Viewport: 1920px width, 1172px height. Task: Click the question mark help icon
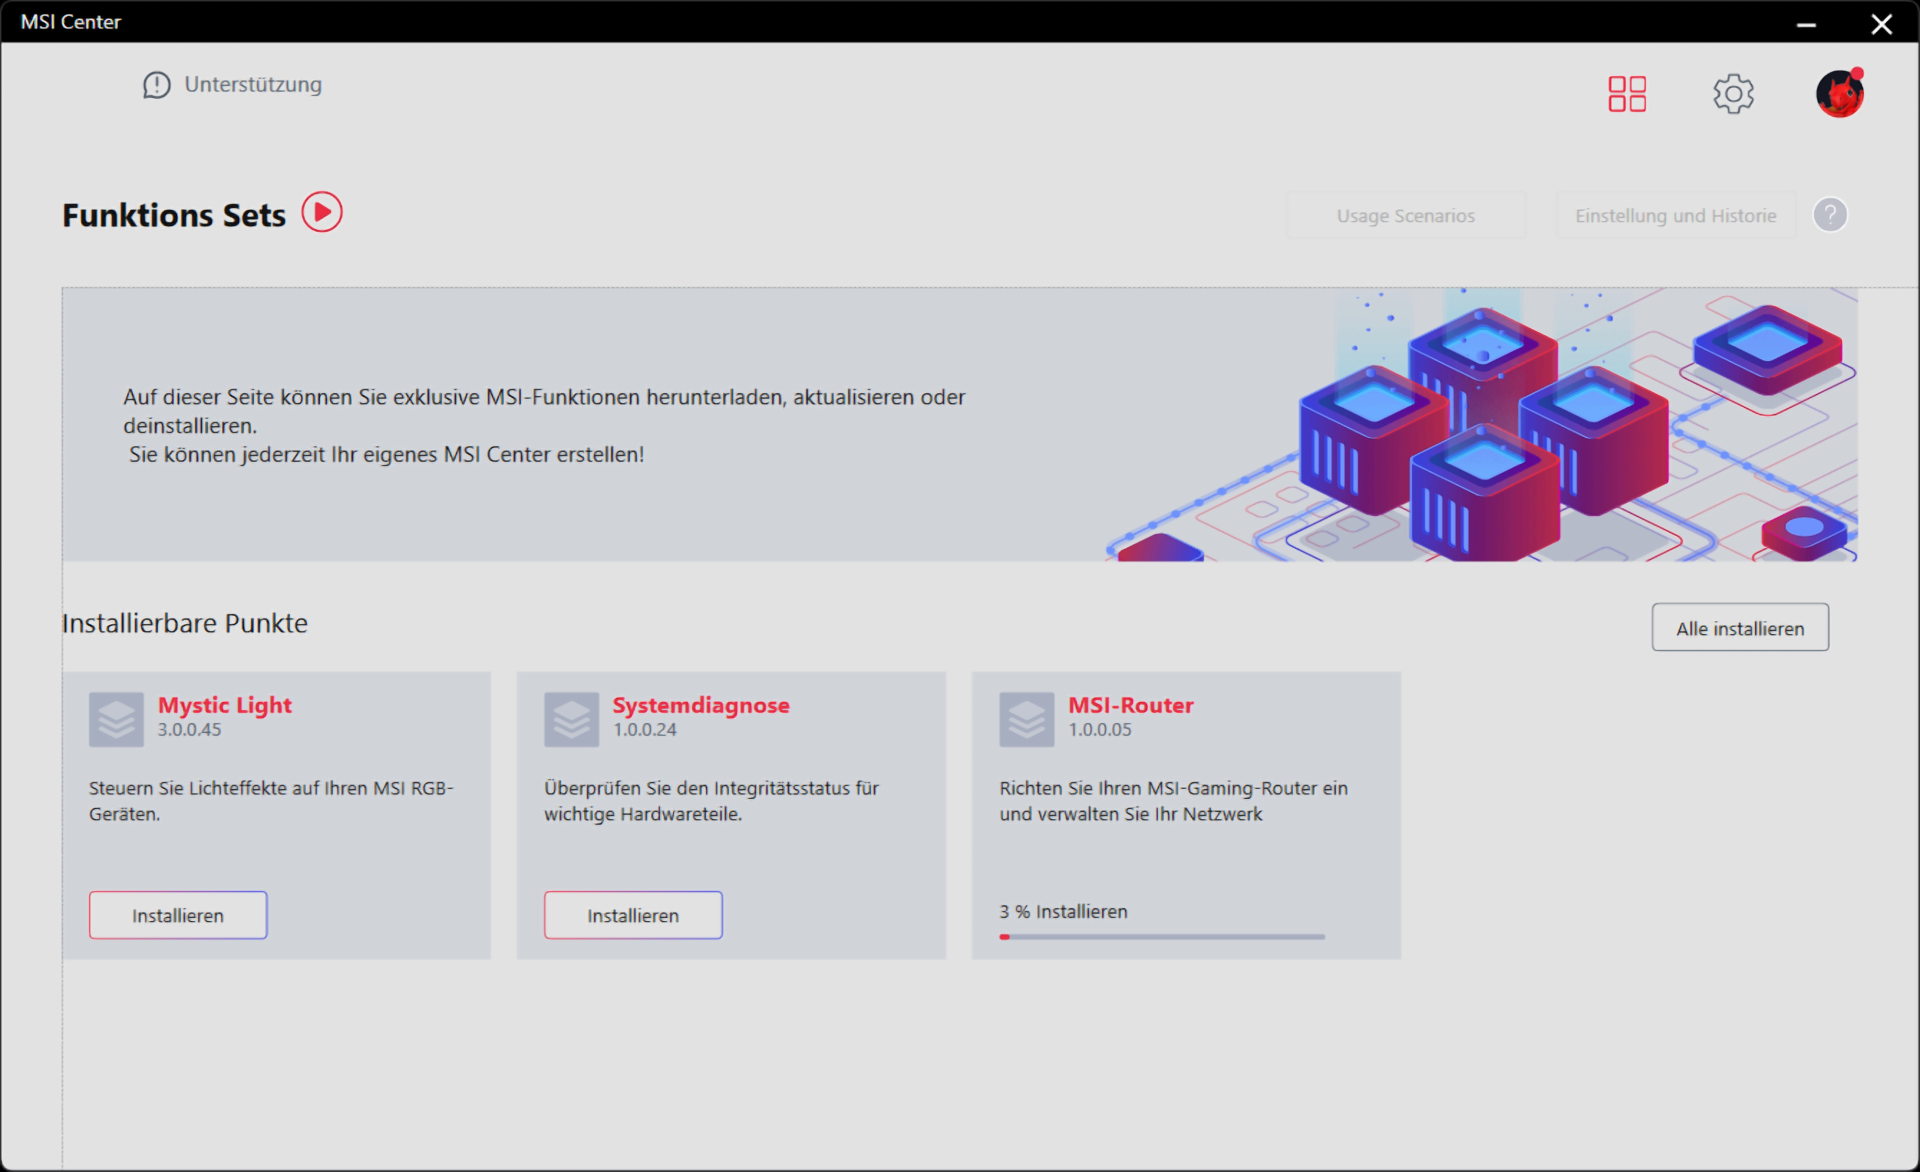click(x=1830, y=215)
